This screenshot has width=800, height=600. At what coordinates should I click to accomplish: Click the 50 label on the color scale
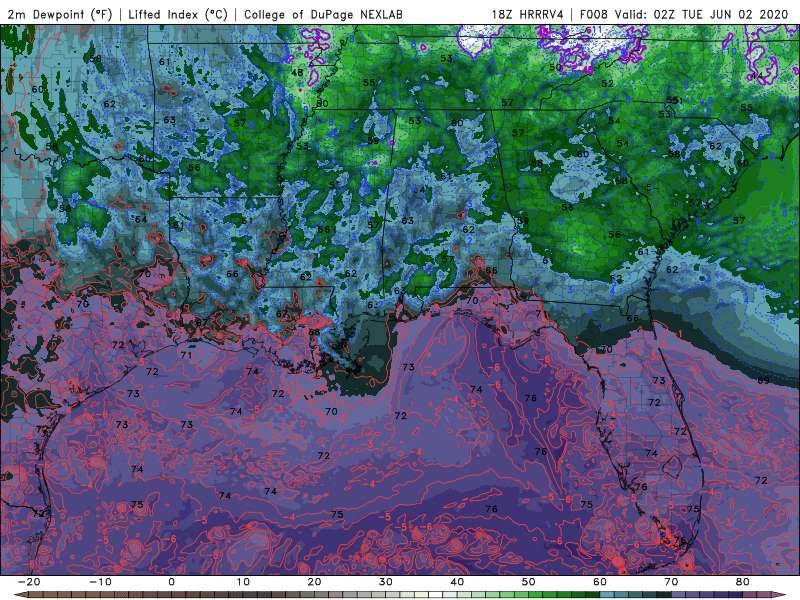pyautogui.click(x=529, y=582)
